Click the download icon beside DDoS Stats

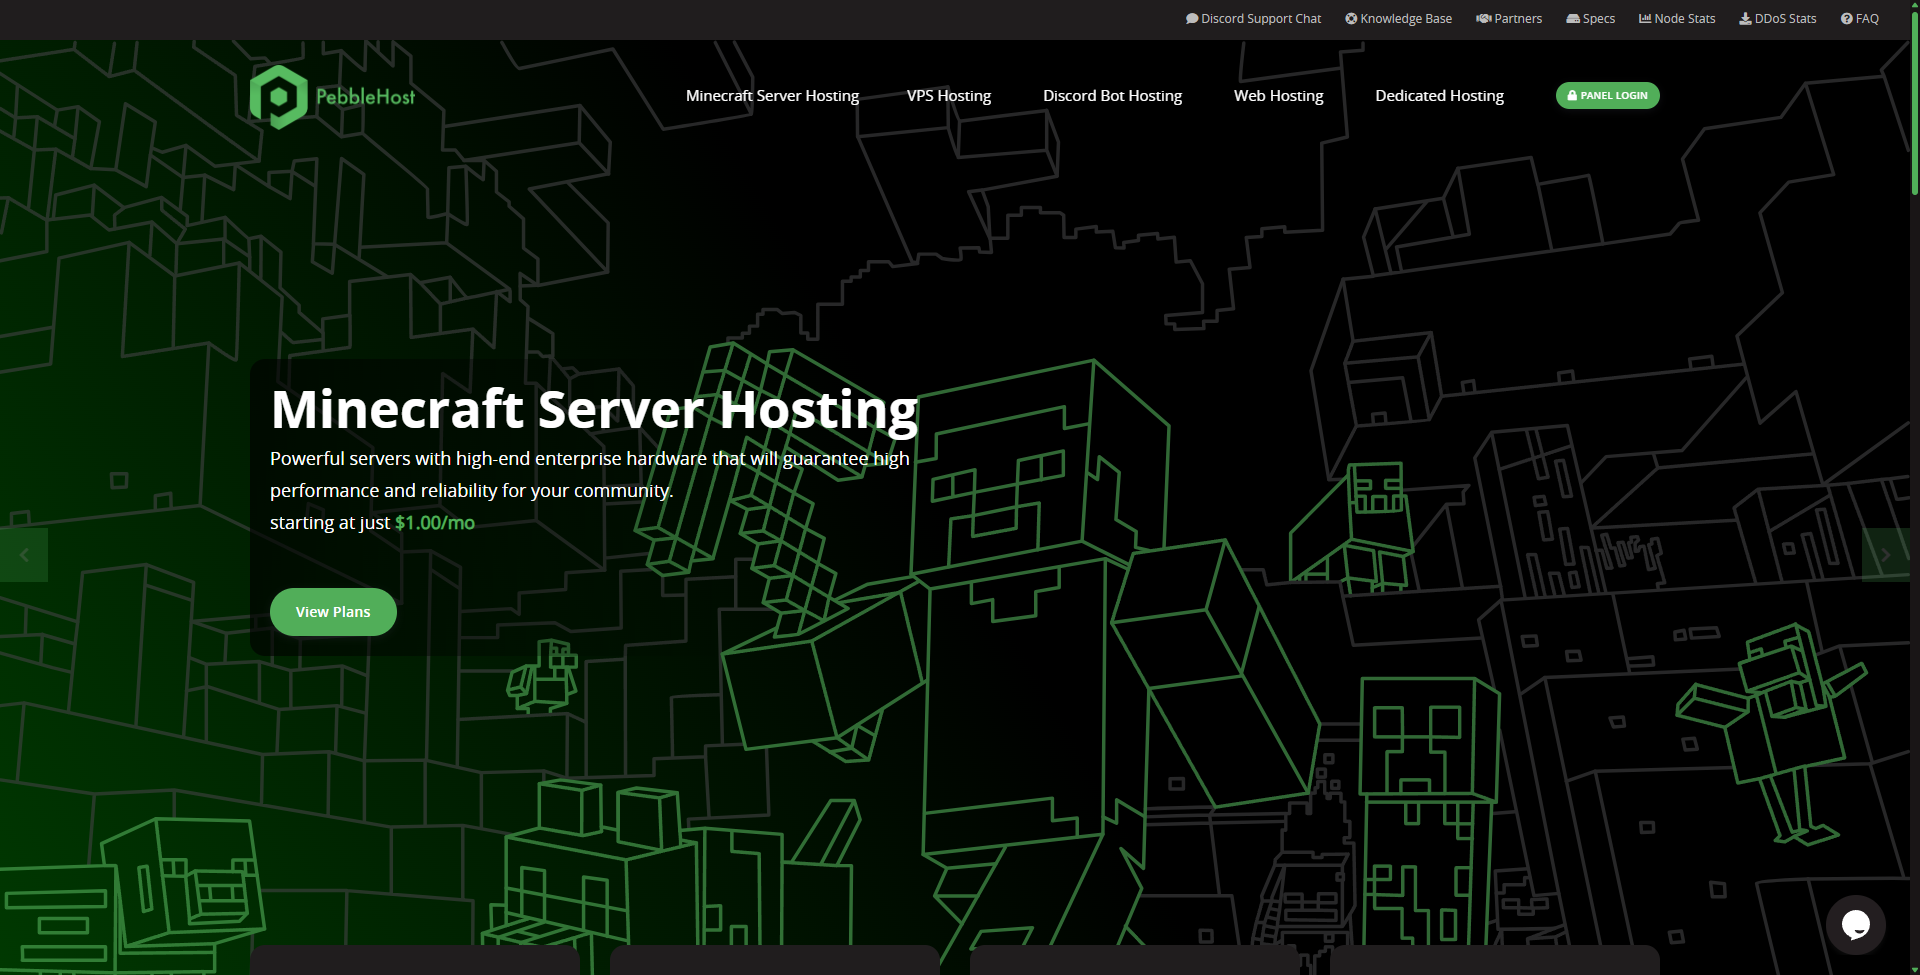(x=1745, y=19)
